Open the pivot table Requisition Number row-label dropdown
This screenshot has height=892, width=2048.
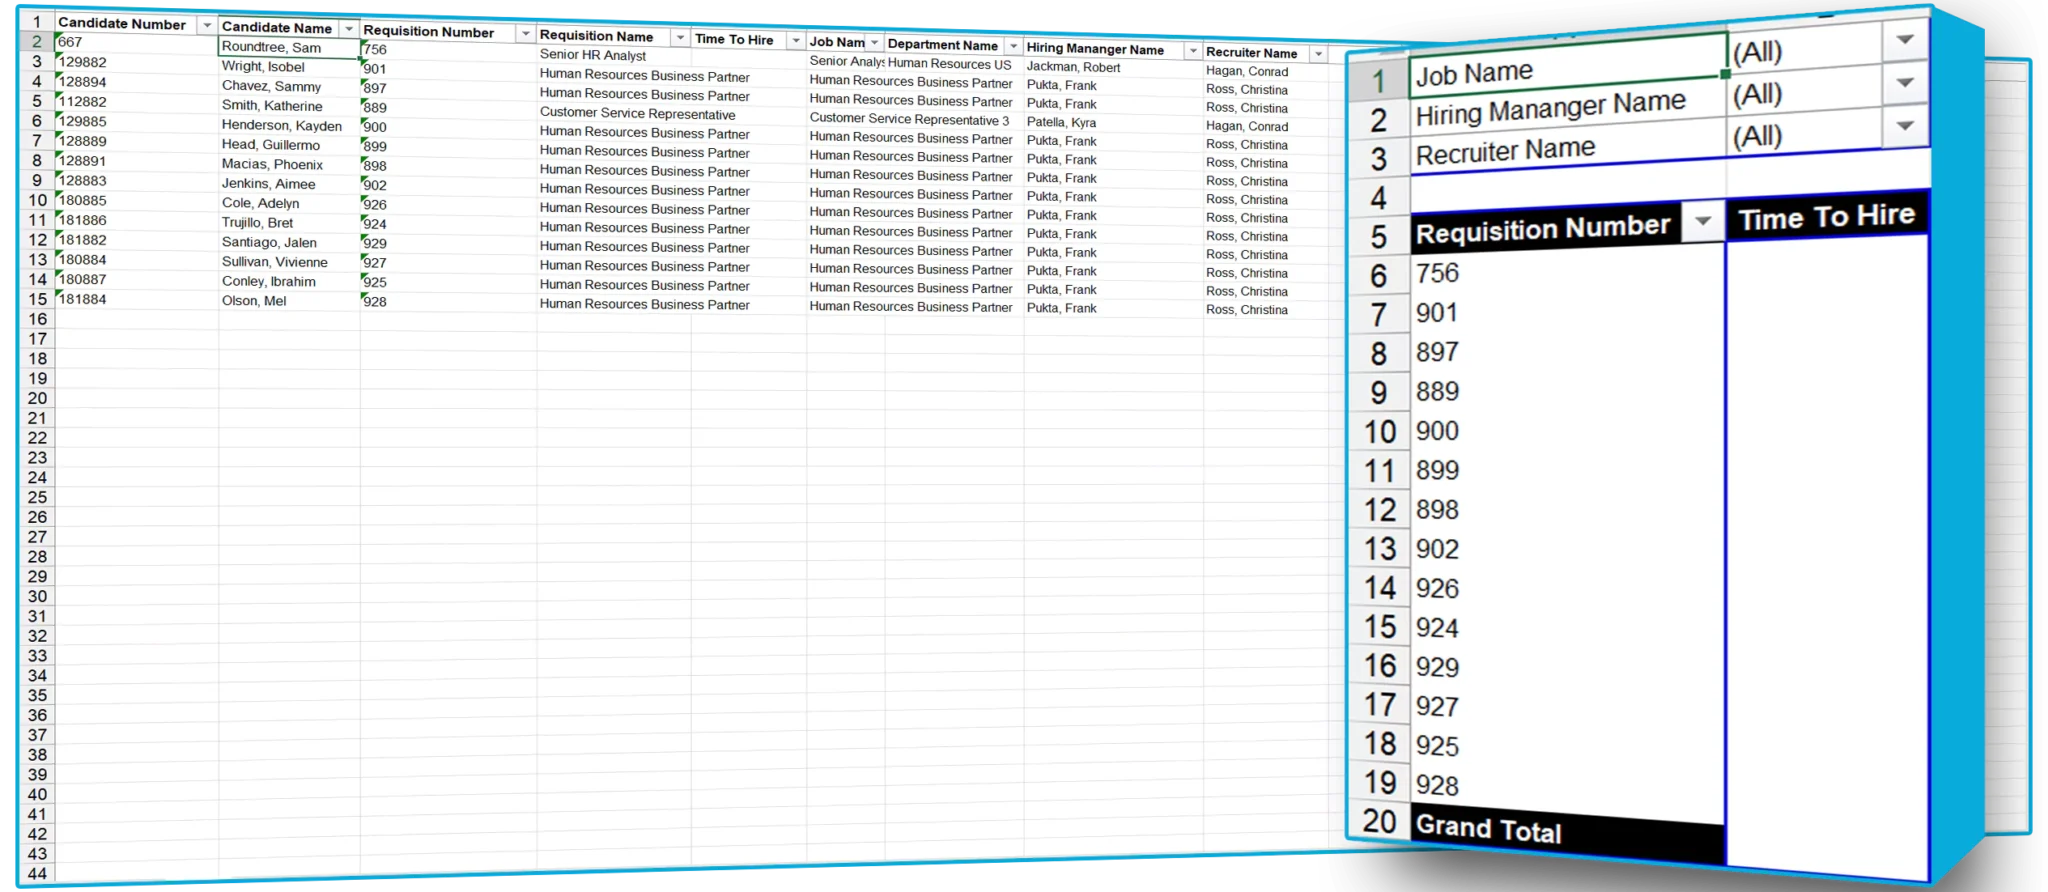1702,221
